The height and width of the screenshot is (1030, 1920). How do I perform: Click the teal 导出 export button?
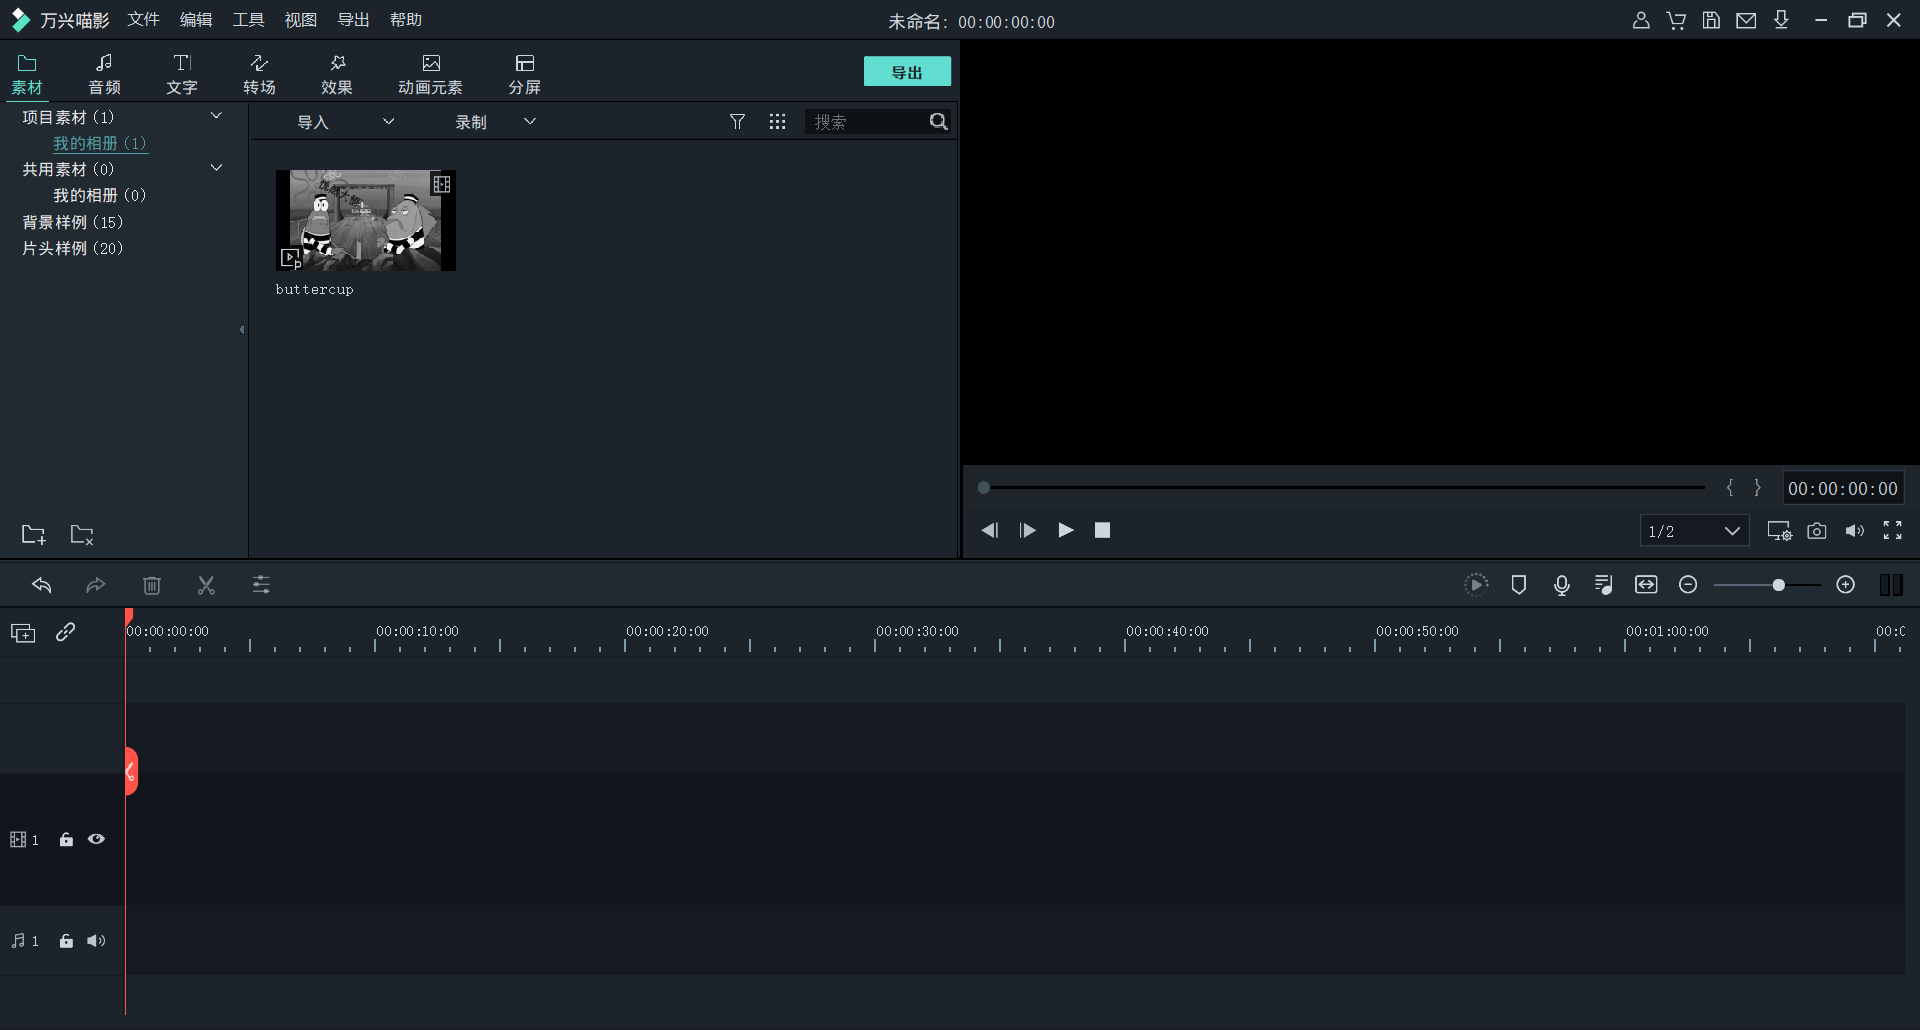point(907,72)
